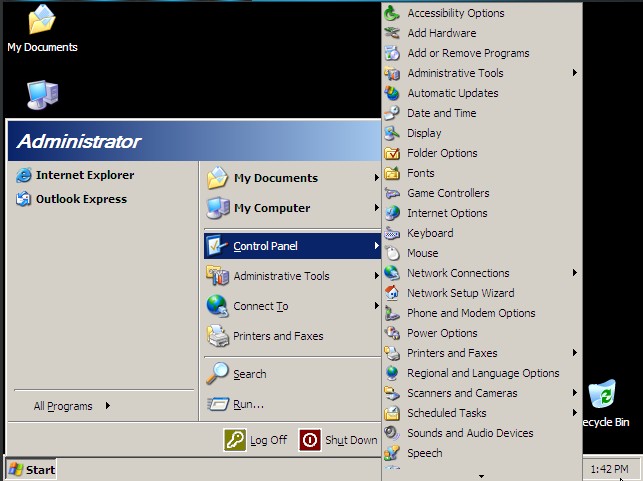Show more Control Panel items via bottom arrow
Viewport: 643px width, 481px height.
482,476
